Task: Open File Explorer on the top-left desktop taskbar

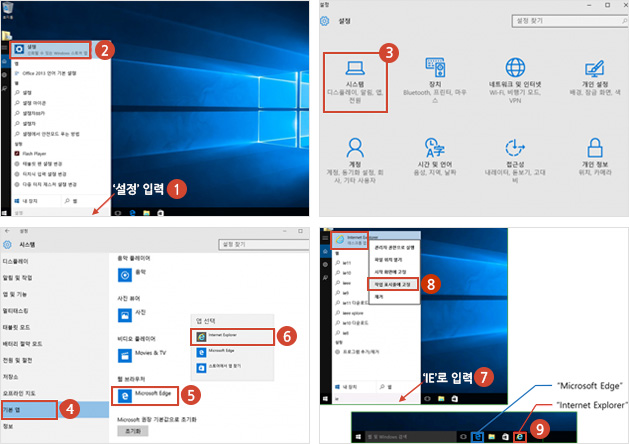Action: pyautogui.click(x=146, y=213)
